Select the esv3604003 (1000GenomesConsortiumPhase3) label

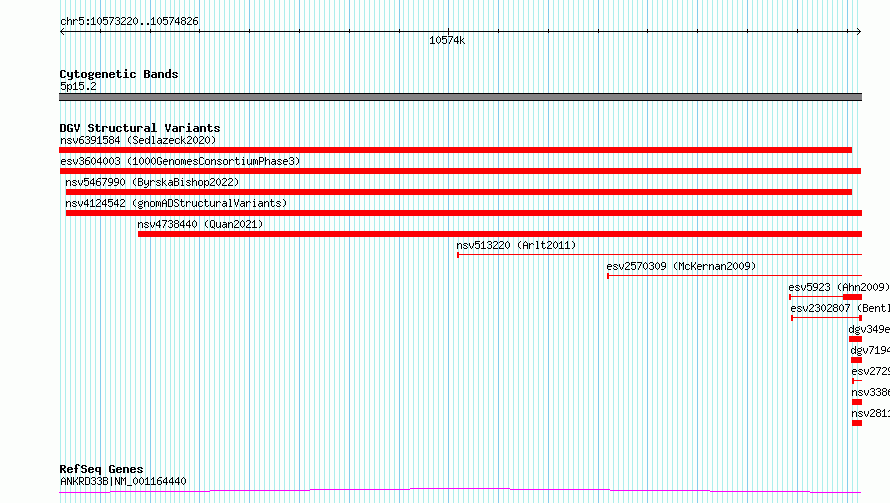pyautogui.click(x=180, y=161)
